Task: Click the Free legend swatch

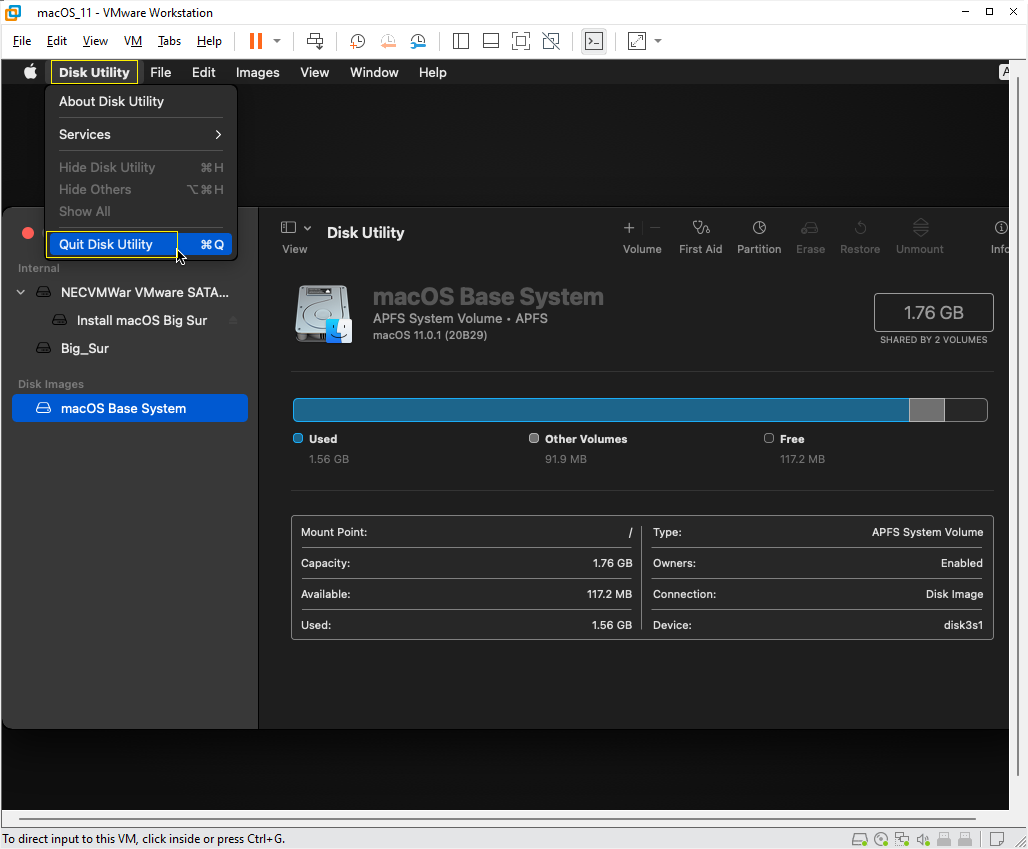Action: pyautogui.click(x=768, y=439)
